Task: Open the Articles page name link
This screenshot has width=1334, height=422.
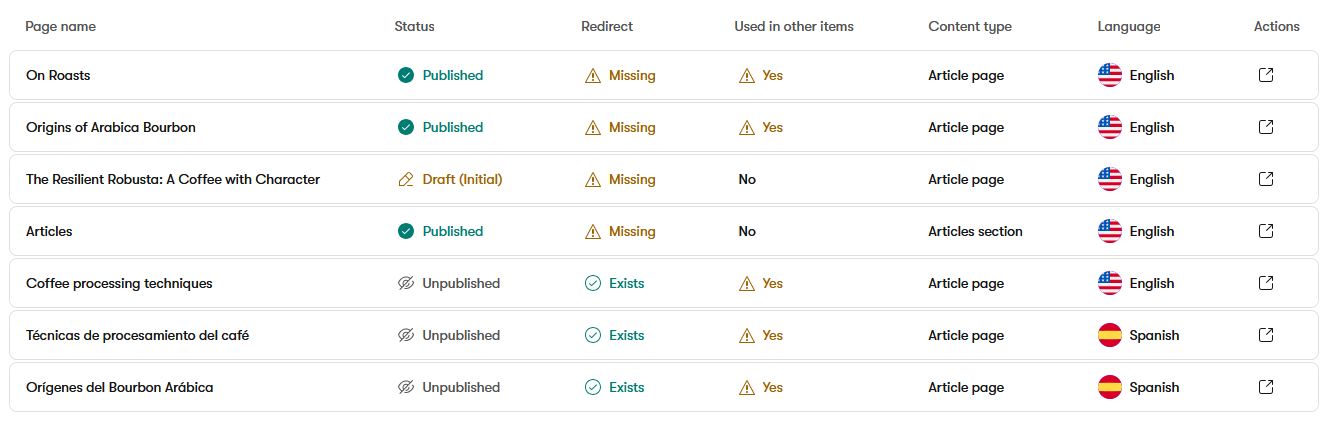Action: pyautogui.click(x=49, y=231)
